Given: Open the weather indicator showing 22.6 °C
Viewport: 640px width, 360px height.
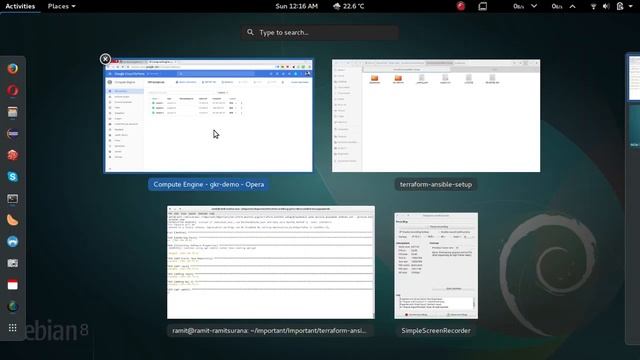Looking at the screenshot, I should pos(349,6).
